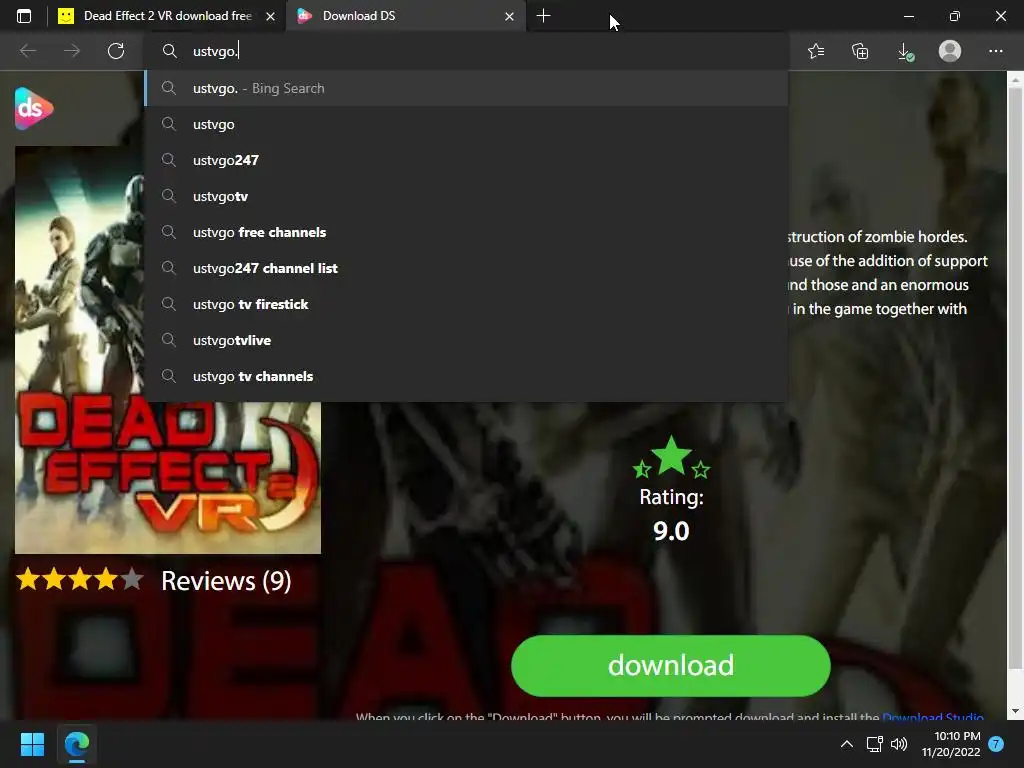Pick 'ustvgo247 channel list' suggestion
Image resolution: width=1024 pixels, height=768 pixels.
pyautogui.click(x=466, y=268)
